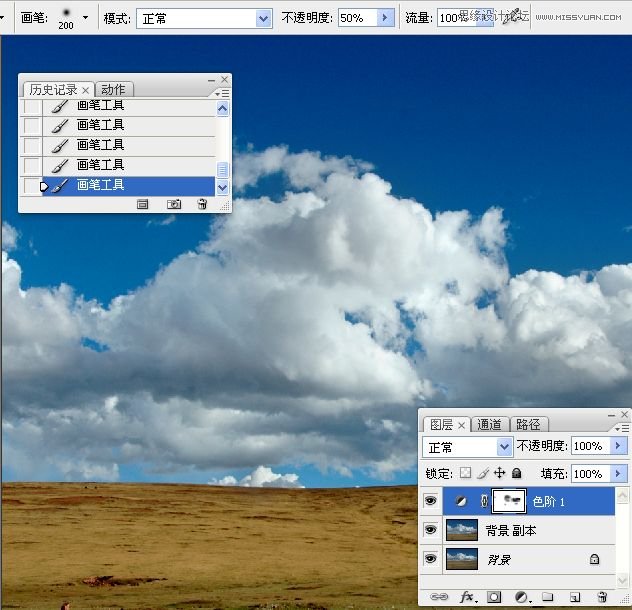Hide the 背景 副本 layer

point(430,530)
